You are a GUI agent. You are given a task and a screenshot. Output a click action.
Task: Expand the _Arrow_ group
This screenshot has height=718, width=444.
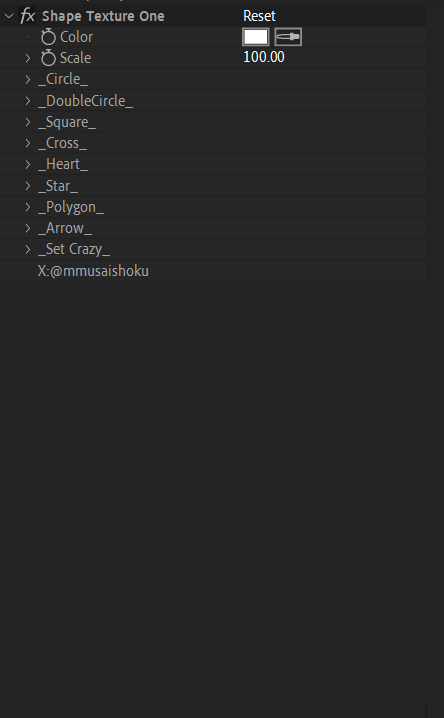pos(28,228)
